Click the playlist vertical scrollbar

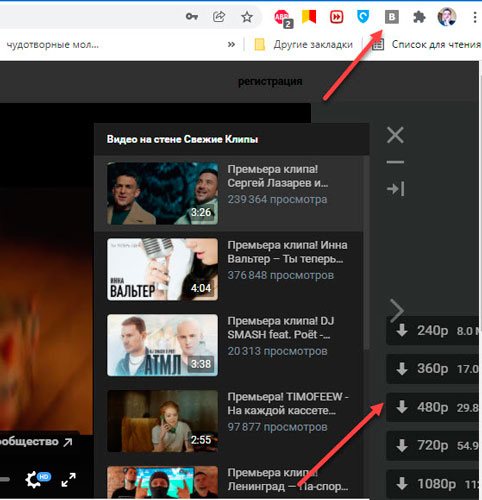366,253
